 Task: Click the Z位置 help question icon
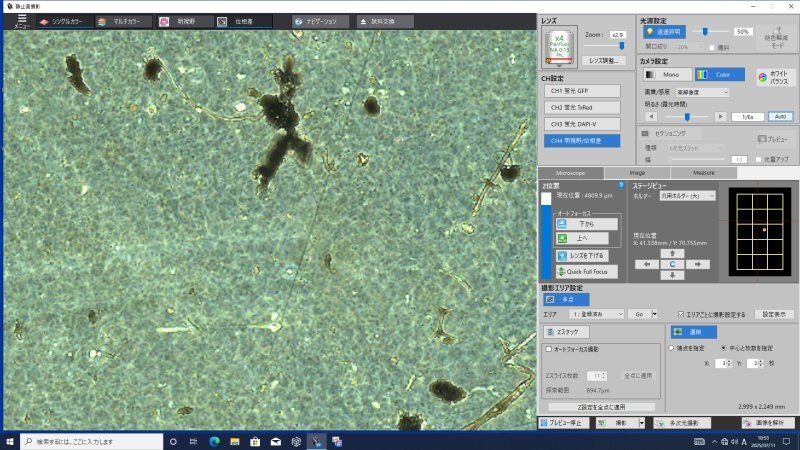coord(621,185)
